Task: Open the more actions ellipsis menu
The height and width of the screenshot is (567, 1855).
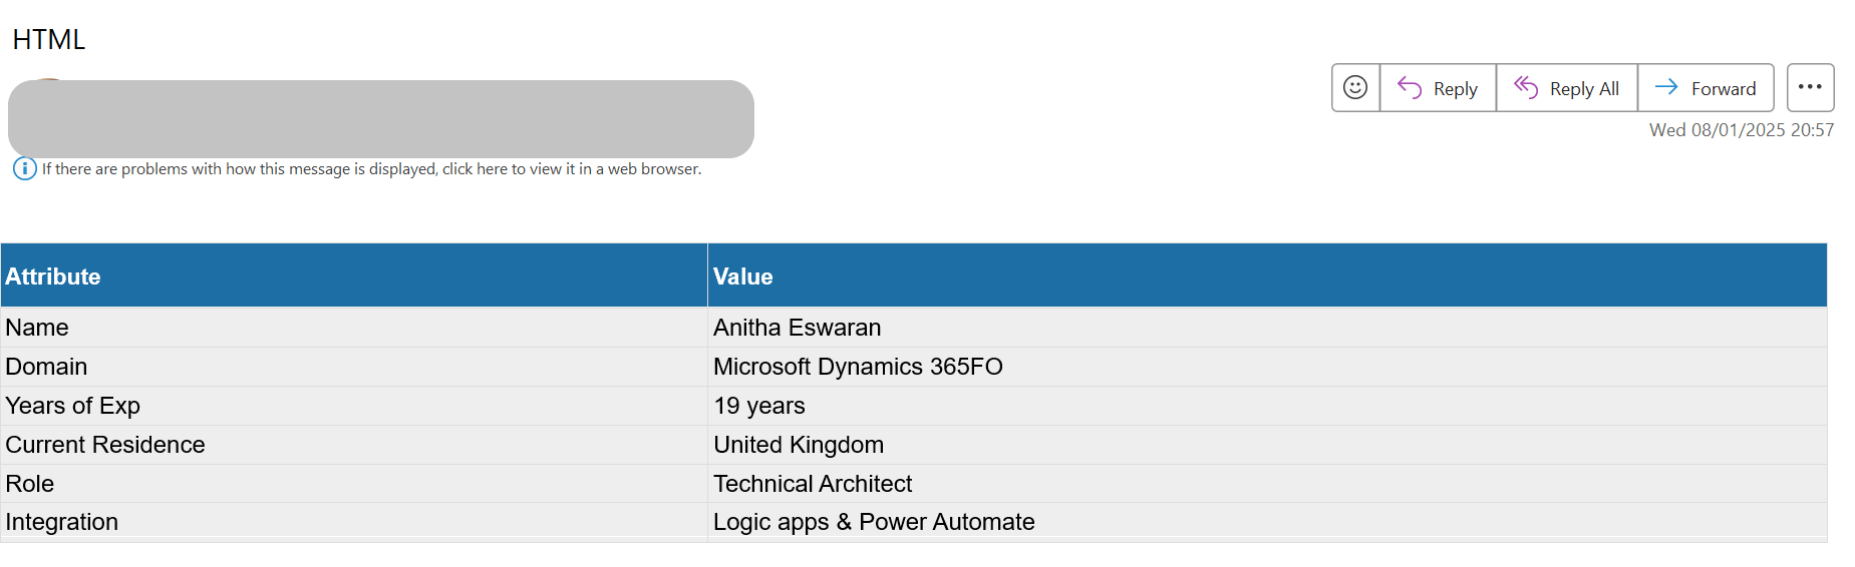Action: pyautogui.click(x=1810, y=88)
